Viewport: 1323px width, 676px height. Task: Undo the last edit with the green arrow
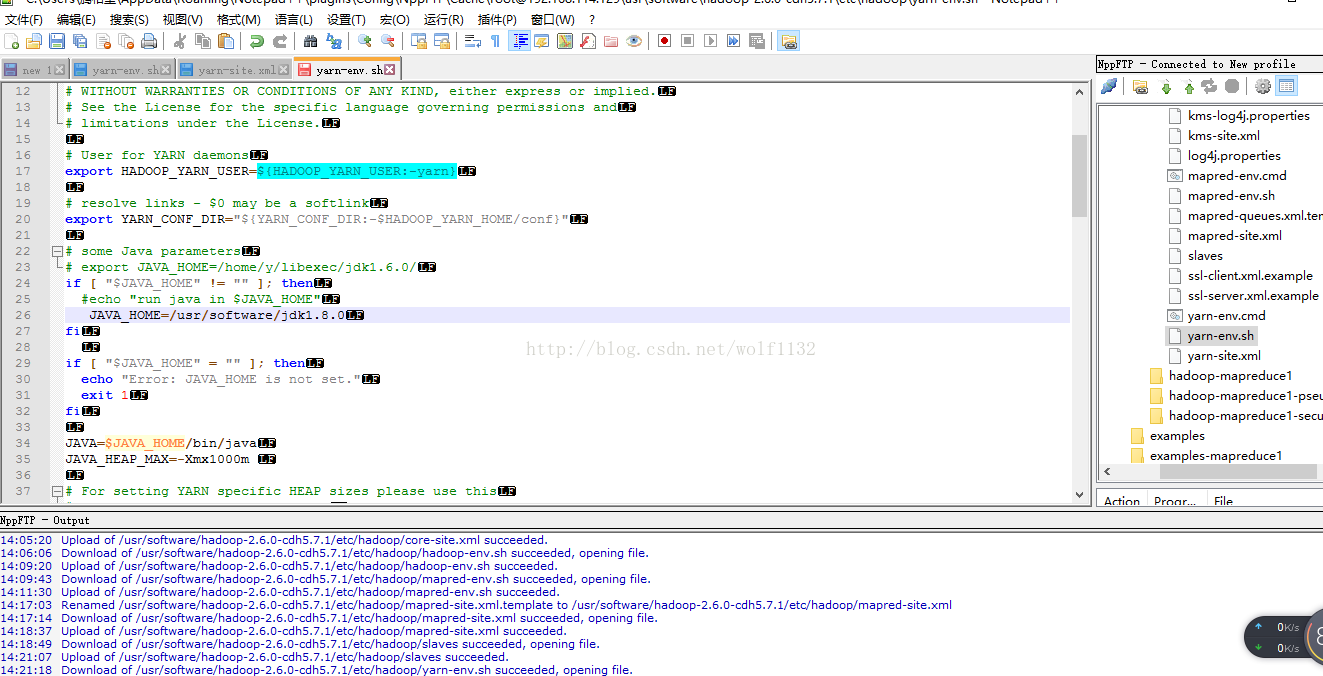257,41
